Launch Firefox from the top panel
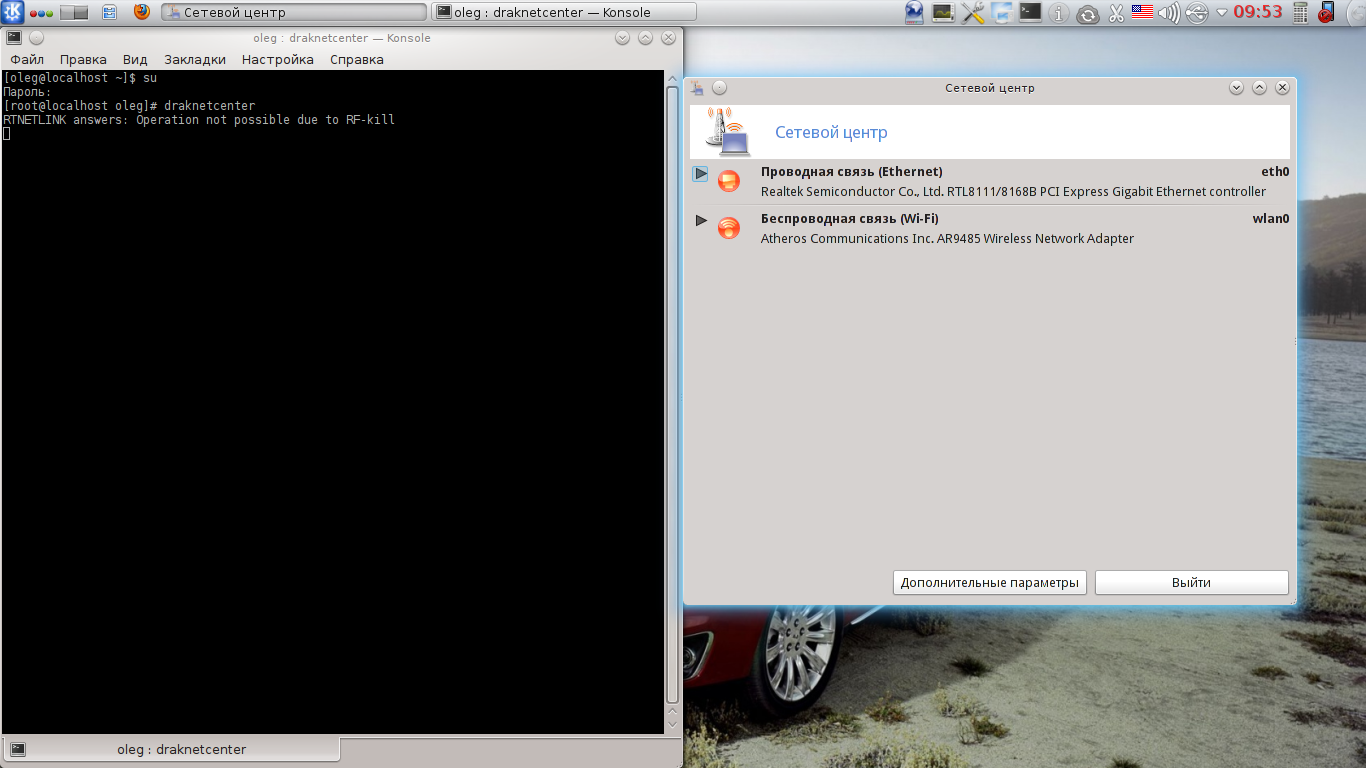Image resolution: width=1366 pixels, height=768 pixels. click(141, 13)
